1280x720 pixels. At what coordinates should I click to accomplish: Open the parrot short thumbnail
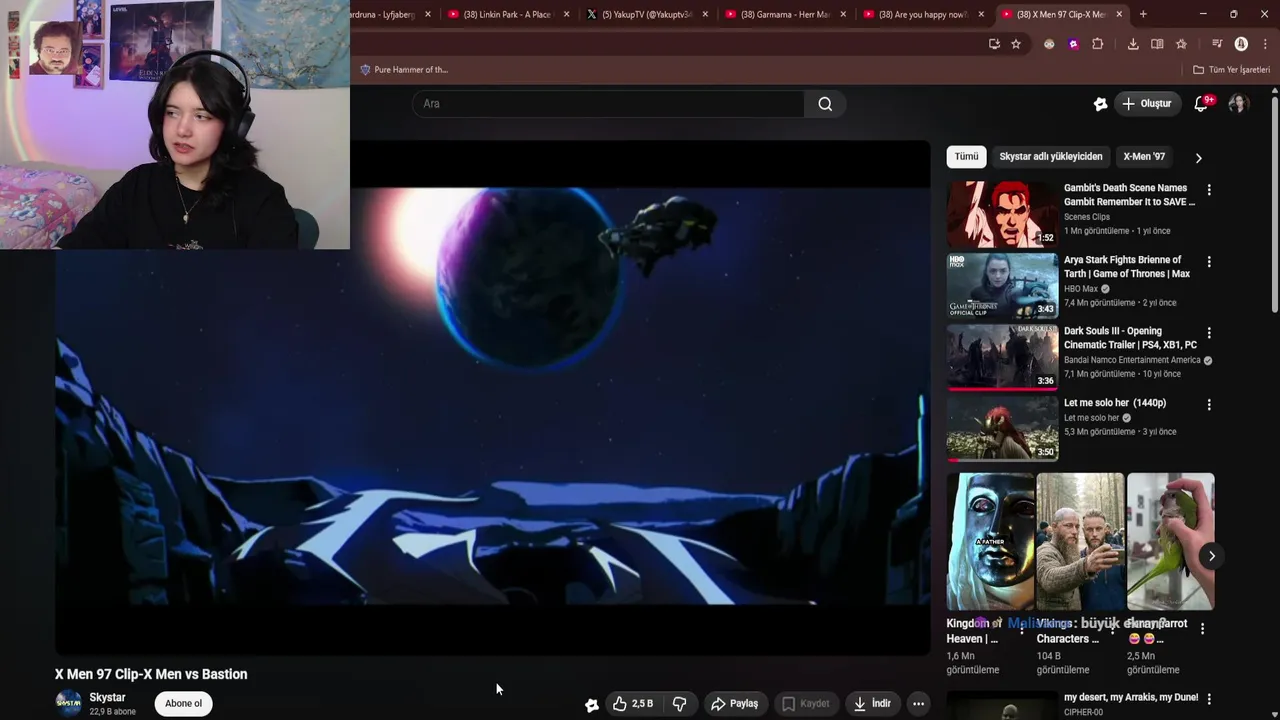click(x=1170, y=541)
